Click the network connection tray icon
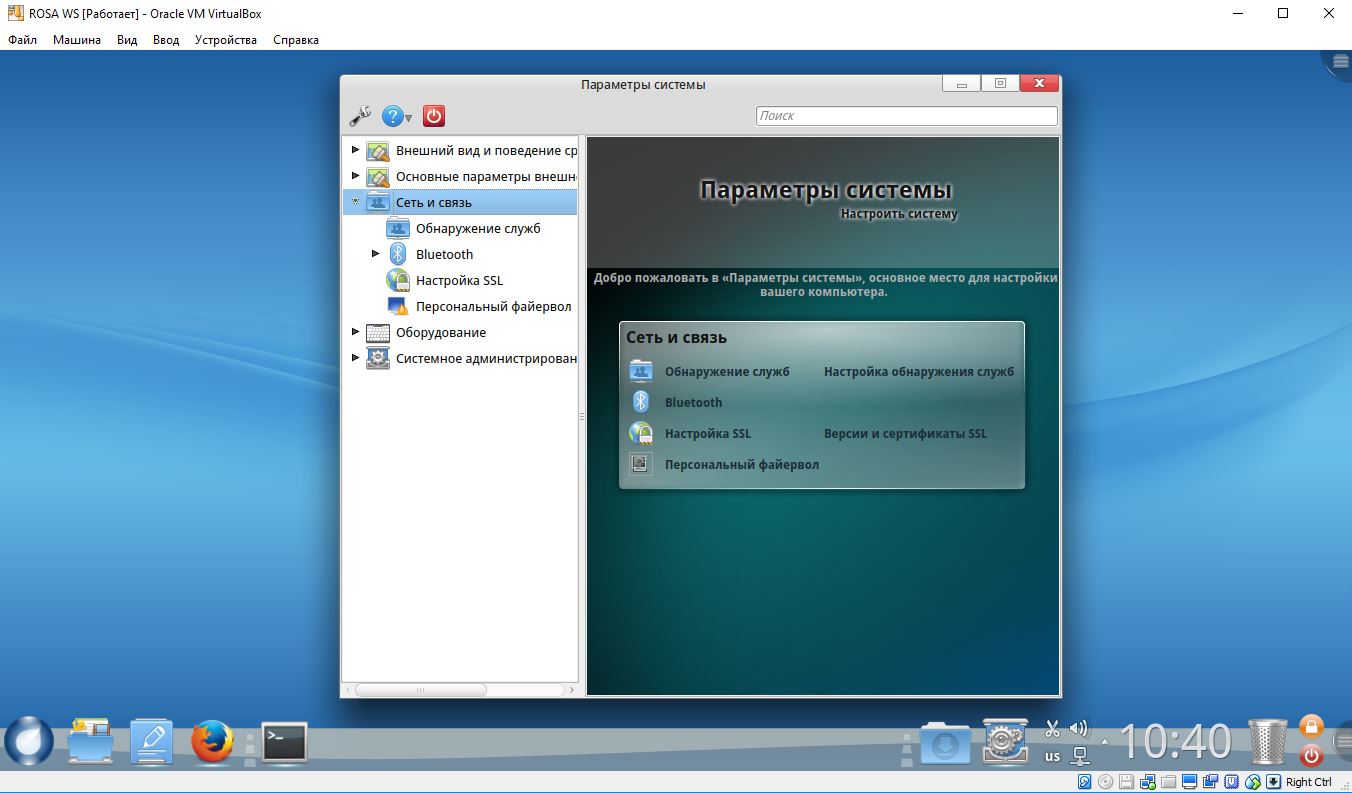 click(1080, 755)
